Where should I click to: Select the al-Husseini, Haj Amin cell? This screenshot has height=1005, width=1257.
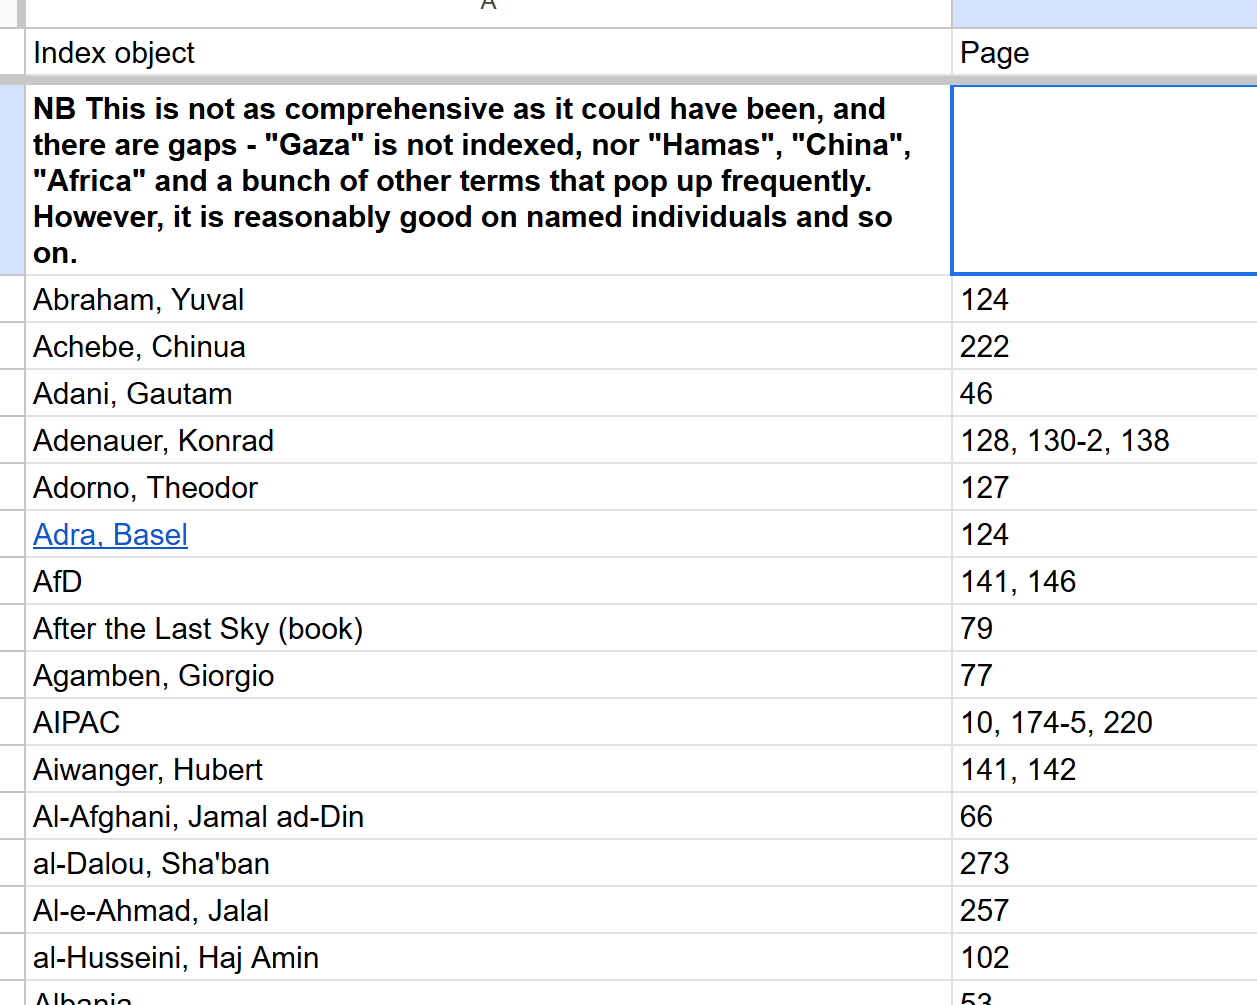(487, 958)
